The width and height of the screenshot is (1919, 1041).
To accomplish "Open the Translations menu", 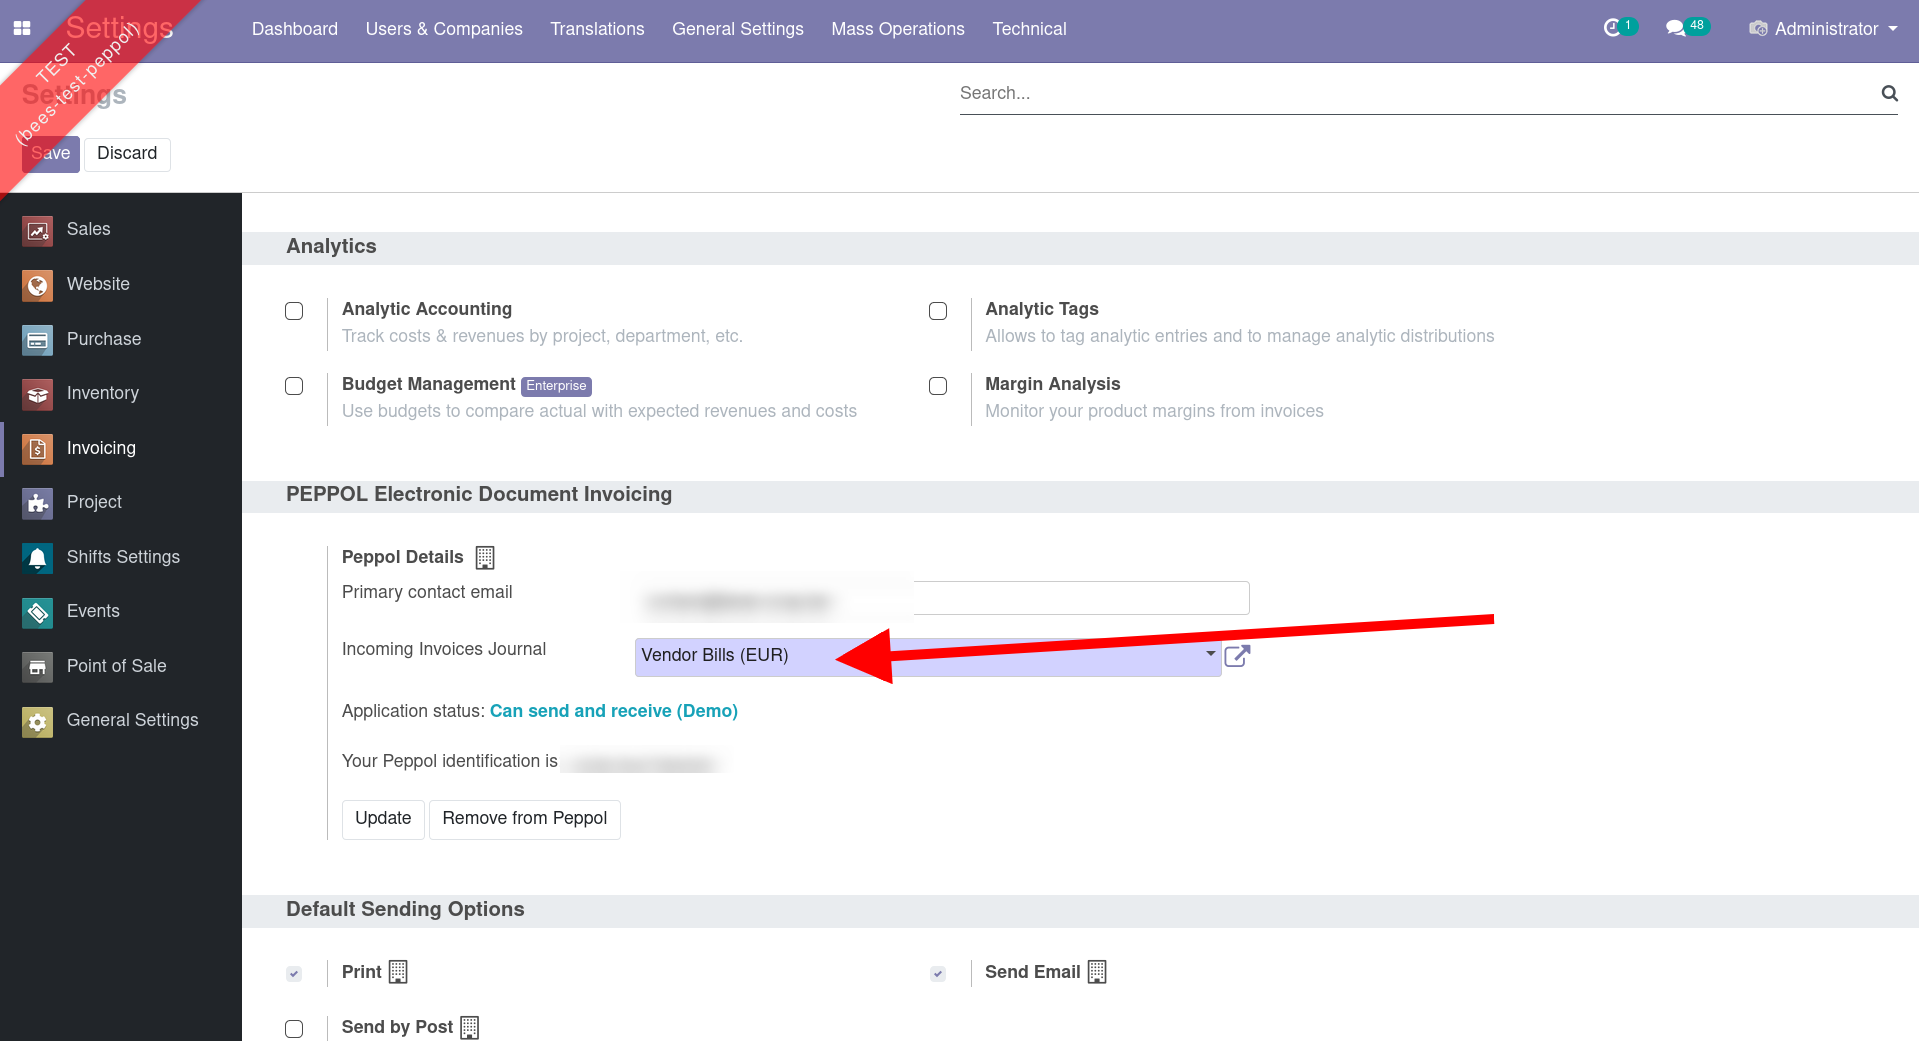I will (597, 29).
